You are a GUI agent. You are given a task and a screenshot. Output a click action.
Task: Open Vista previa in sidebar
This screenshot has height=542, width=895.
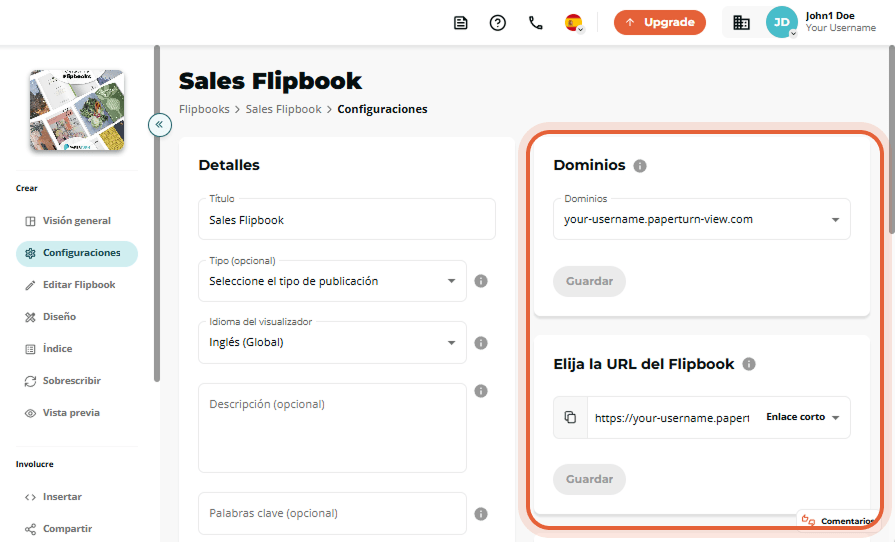click(76, 412)
